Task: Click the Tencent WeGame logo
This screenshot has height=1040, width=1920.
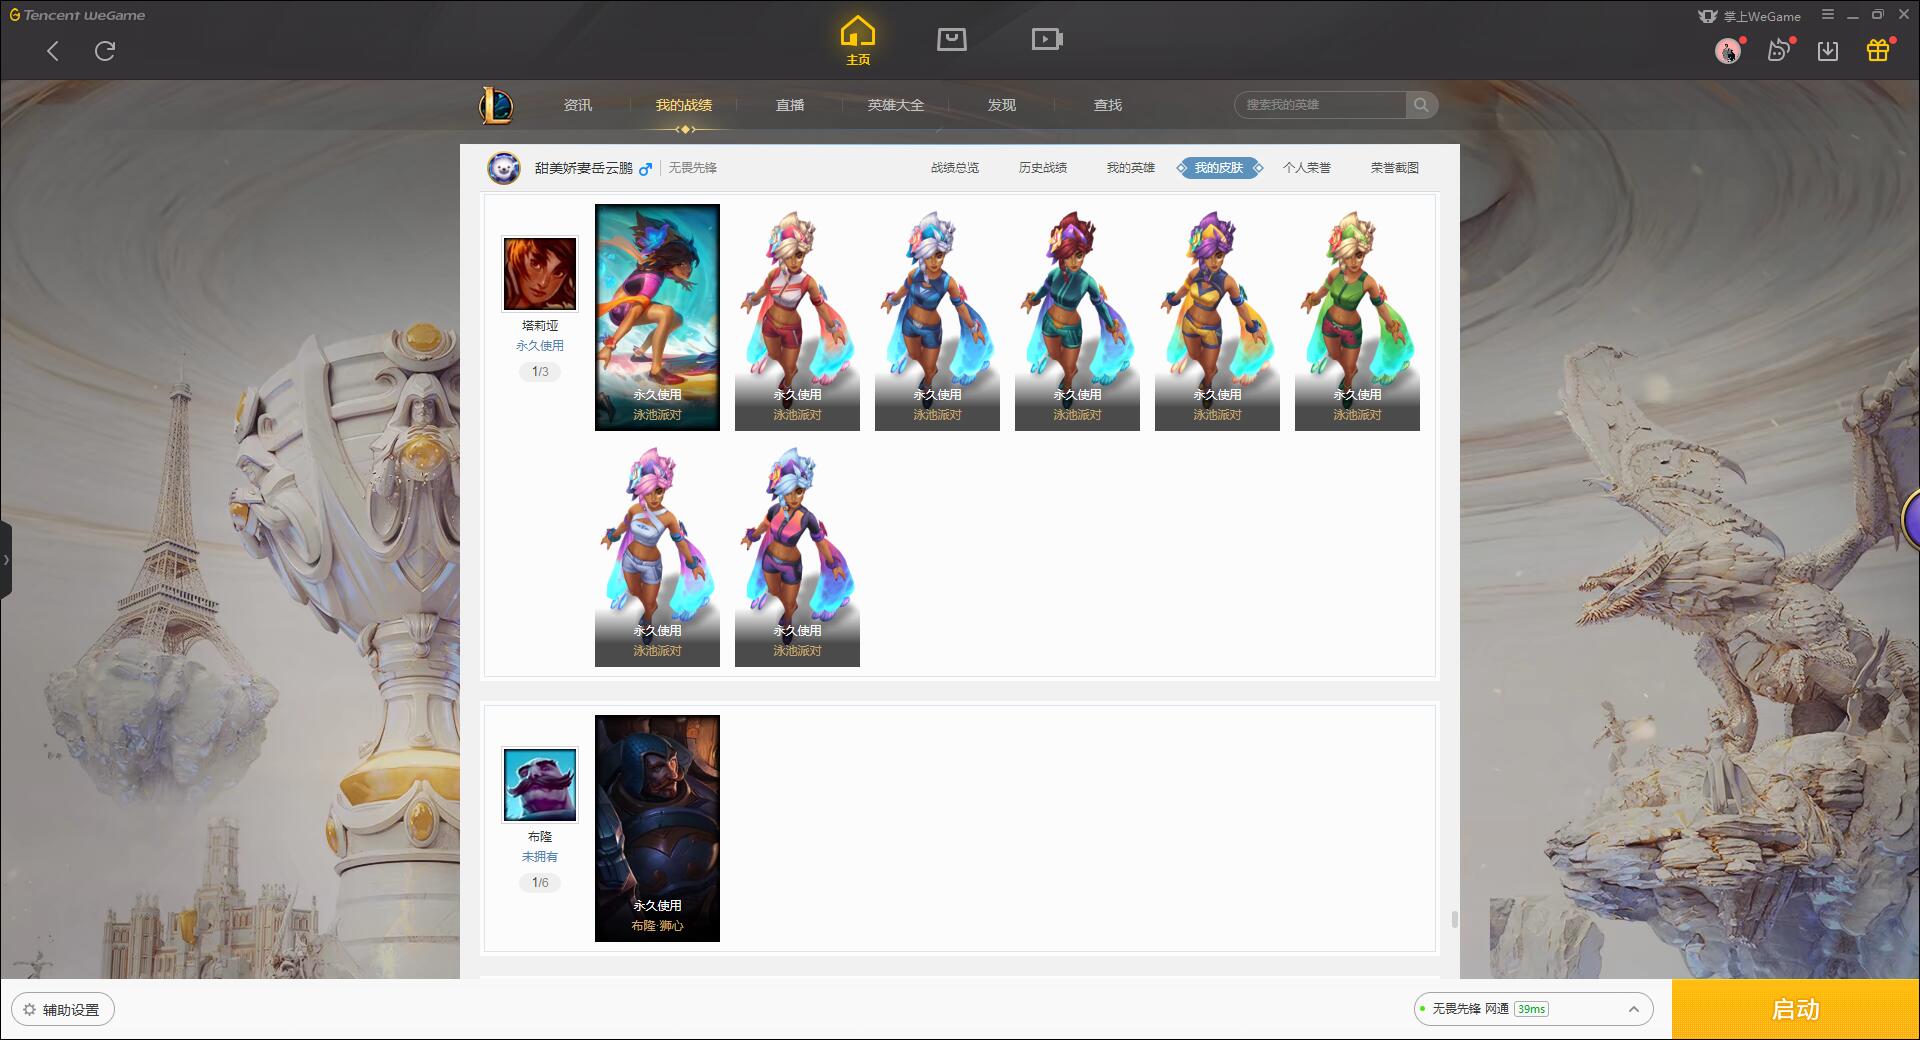Action: pyautogui.click(x=77, y=15)
